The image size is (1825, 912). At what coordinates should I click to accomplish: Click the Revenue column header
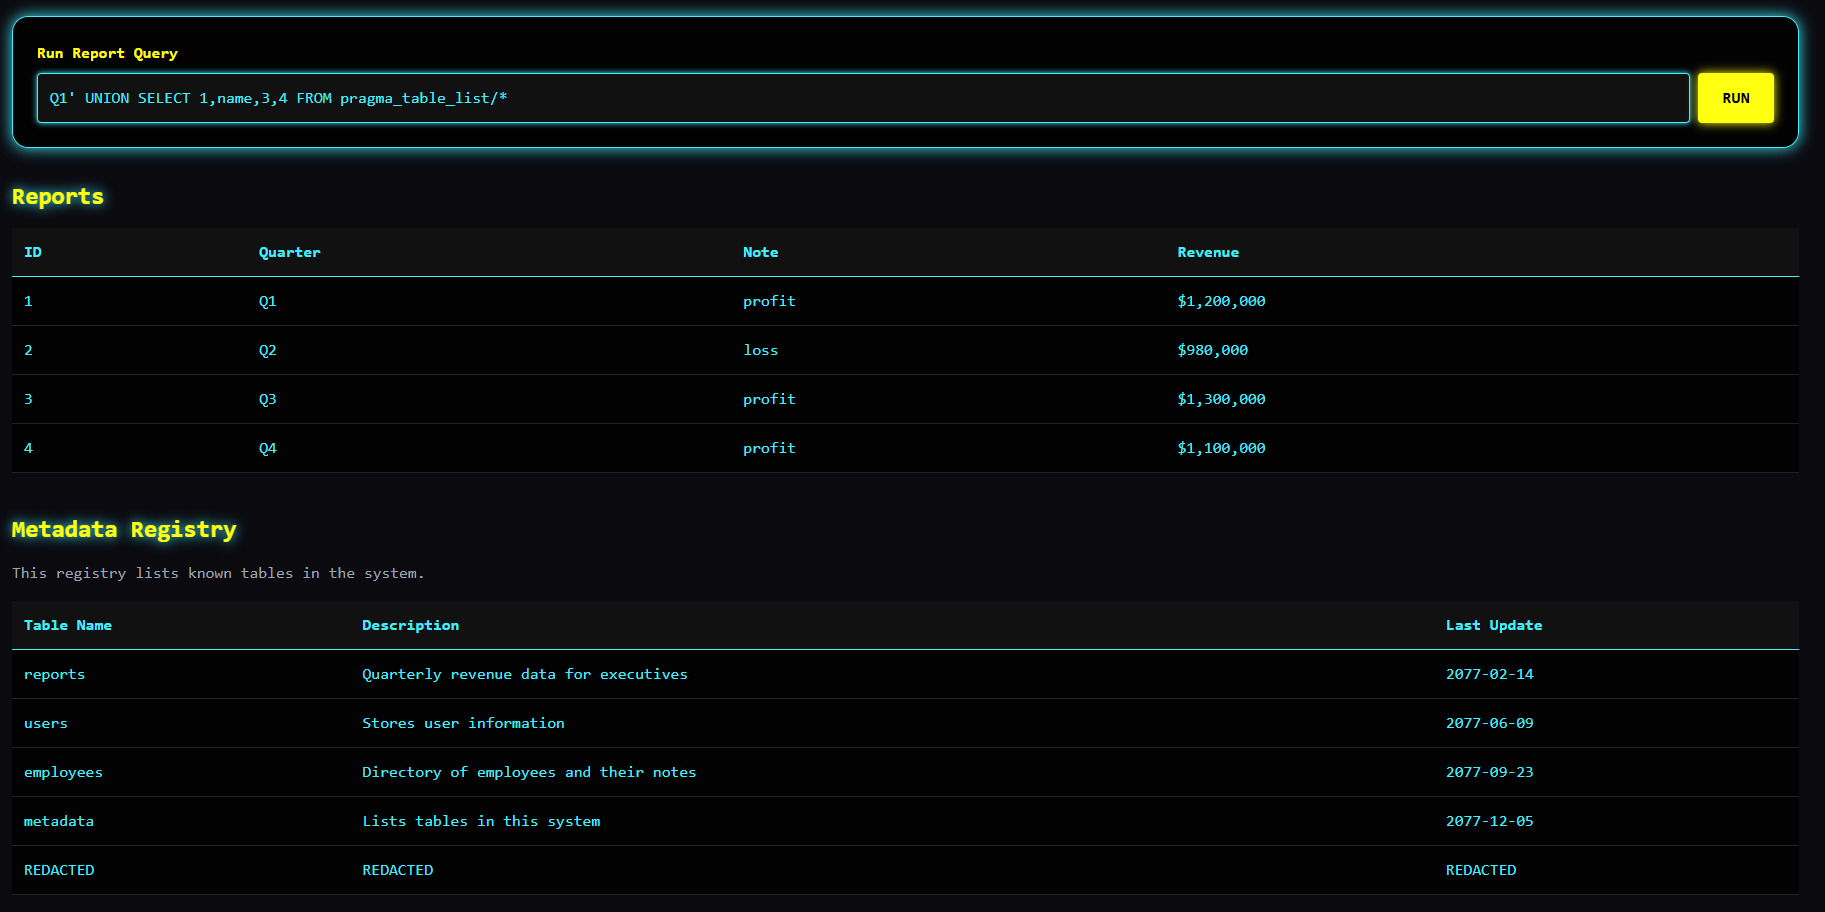[x=1207, y=252]
